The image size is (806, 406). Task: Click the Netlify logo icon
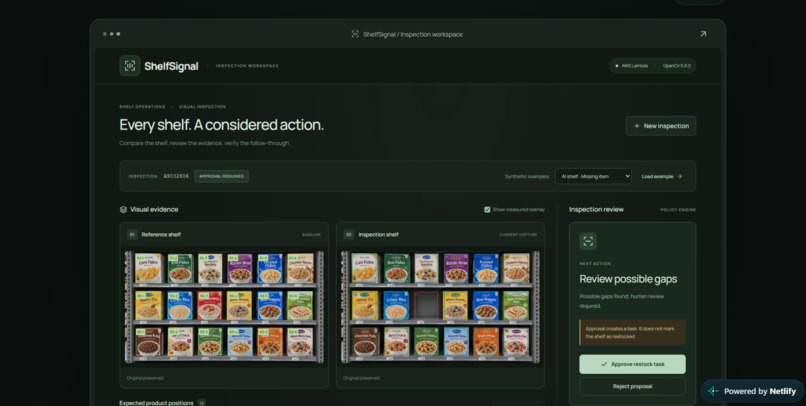[x=713, y=391]
